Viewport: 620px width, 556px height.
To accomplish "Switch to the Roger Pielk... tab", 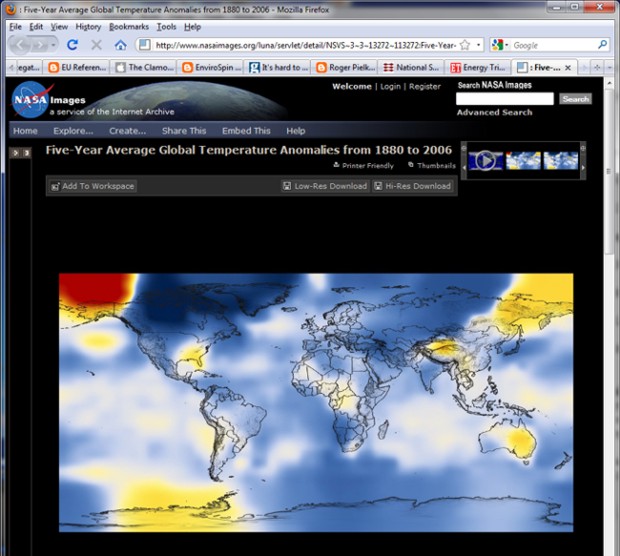I will (344, 67).
